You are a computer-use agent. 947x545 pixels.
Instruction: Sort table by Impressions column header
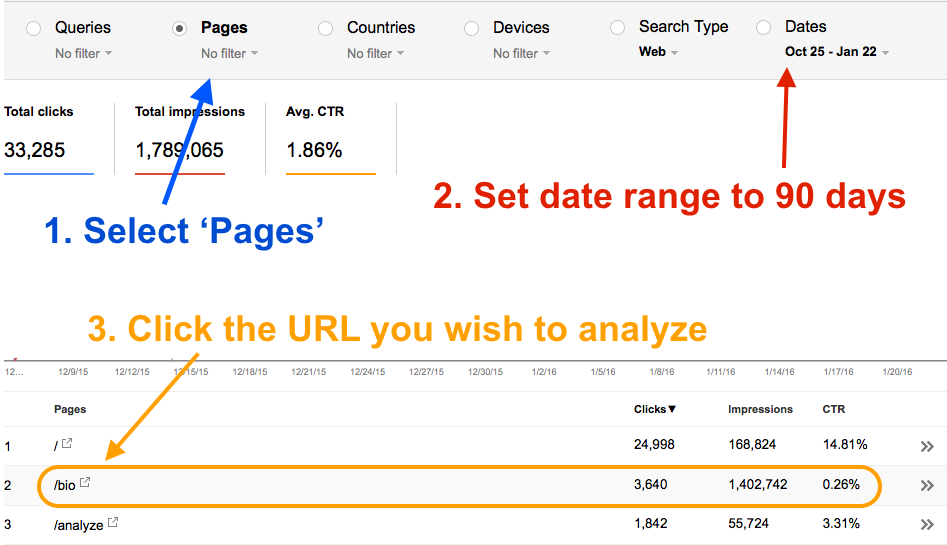click(x=760, y=409)
